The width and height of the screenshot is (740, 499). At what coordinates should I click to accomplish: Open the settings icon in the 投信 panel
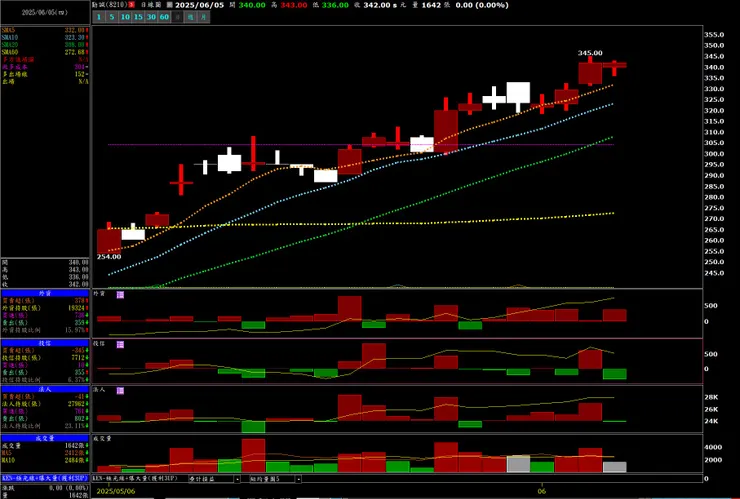click(x=120, y=345)
